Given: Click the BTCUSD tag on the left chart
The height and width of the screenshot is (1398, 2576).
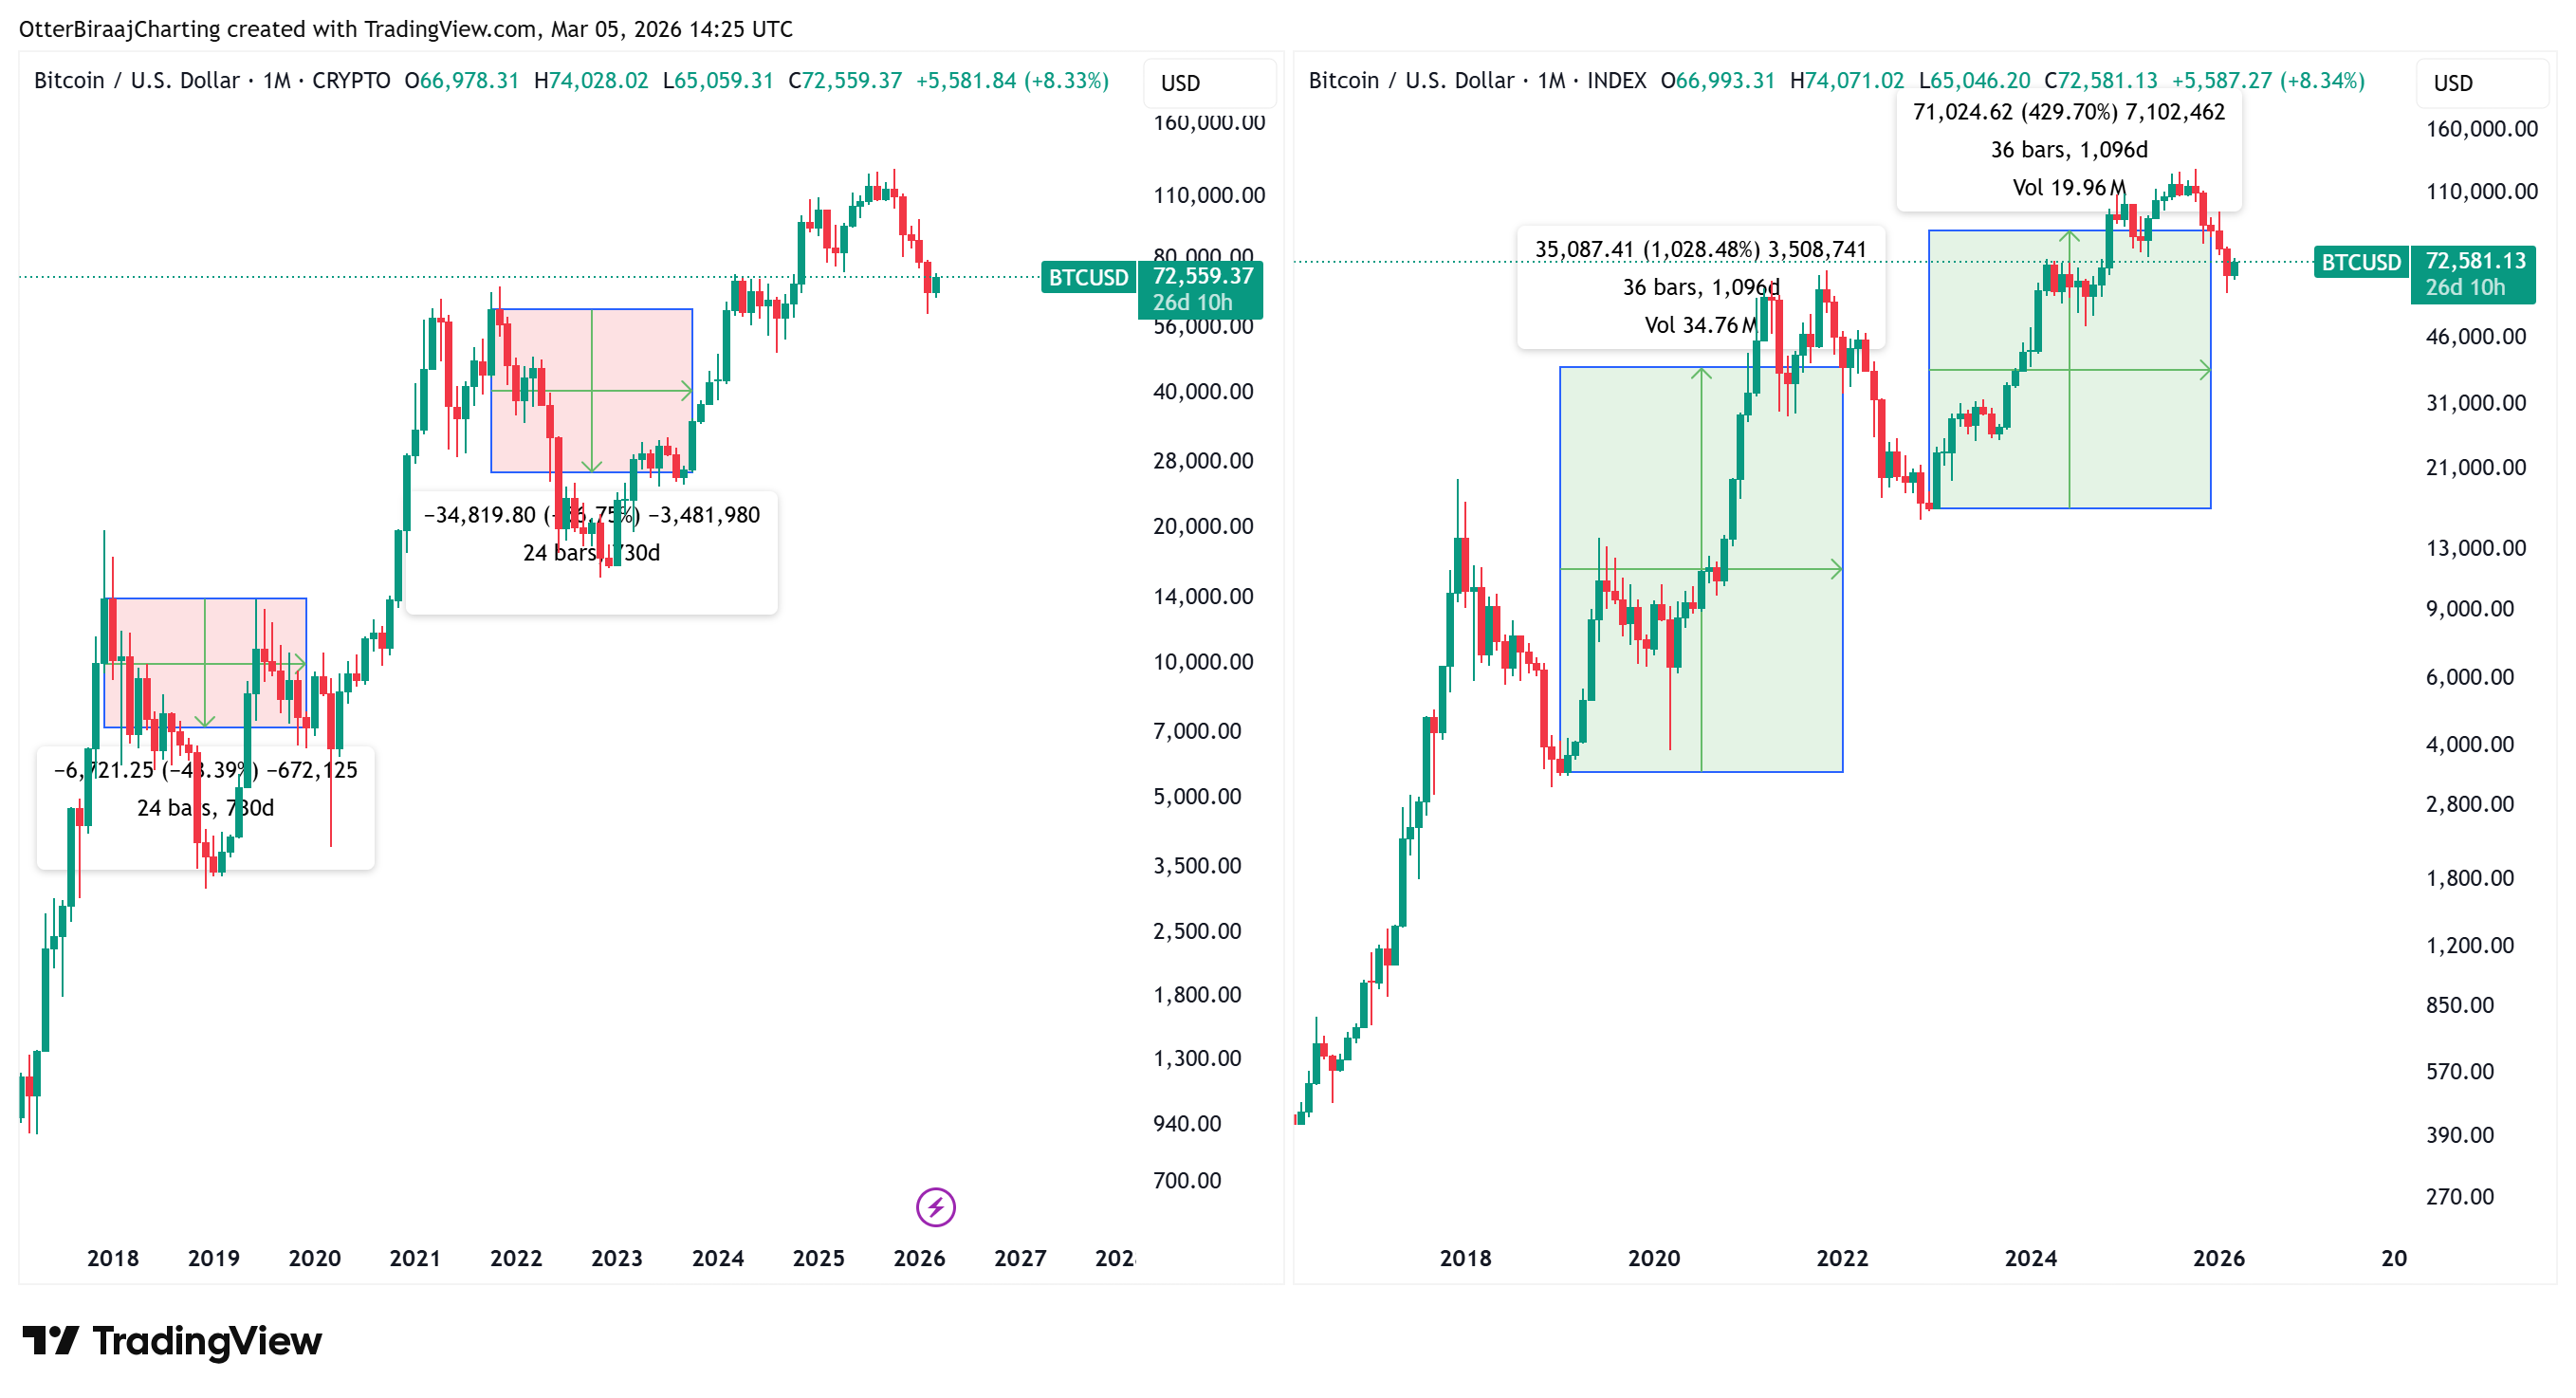Looking at the screenshot, I should pyautogui.click(x=1088, y=277).
